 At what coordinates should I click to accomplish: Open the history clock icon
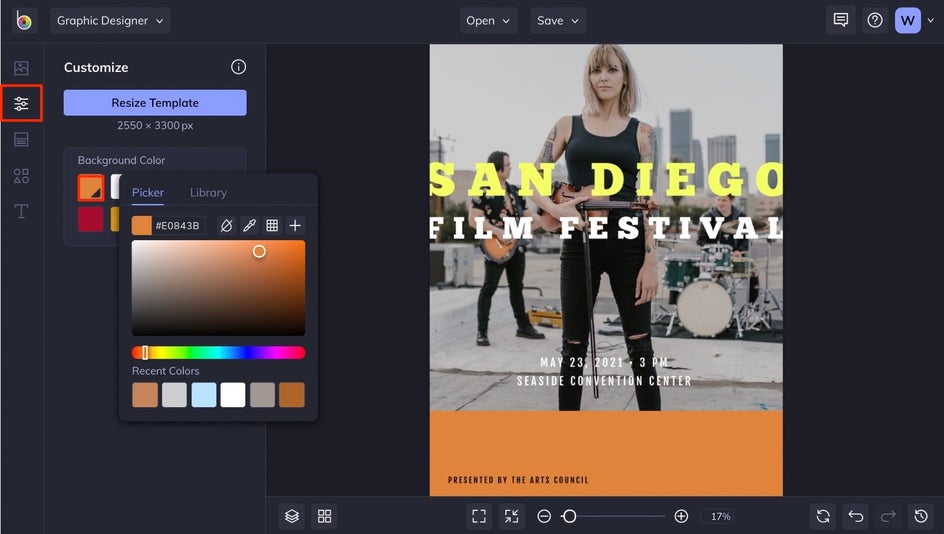coord(921,516)
